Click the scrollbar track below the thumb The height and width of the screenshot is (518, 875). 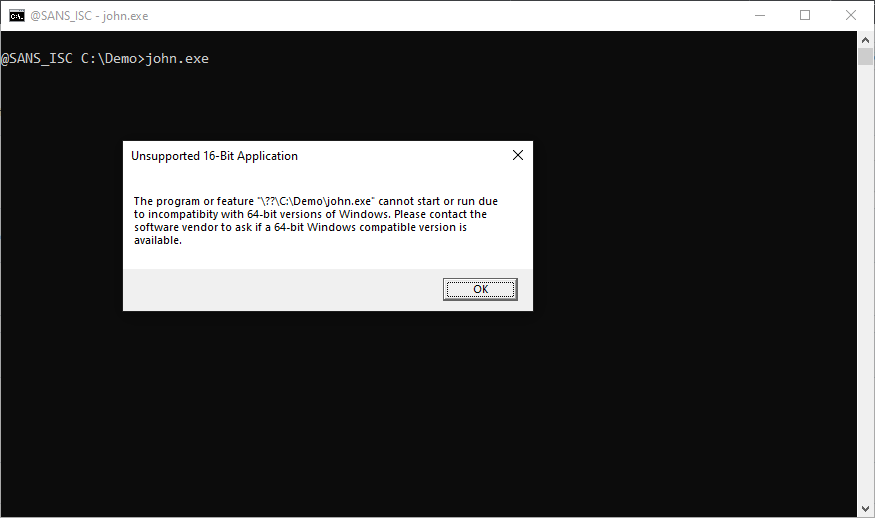point(866,300)
